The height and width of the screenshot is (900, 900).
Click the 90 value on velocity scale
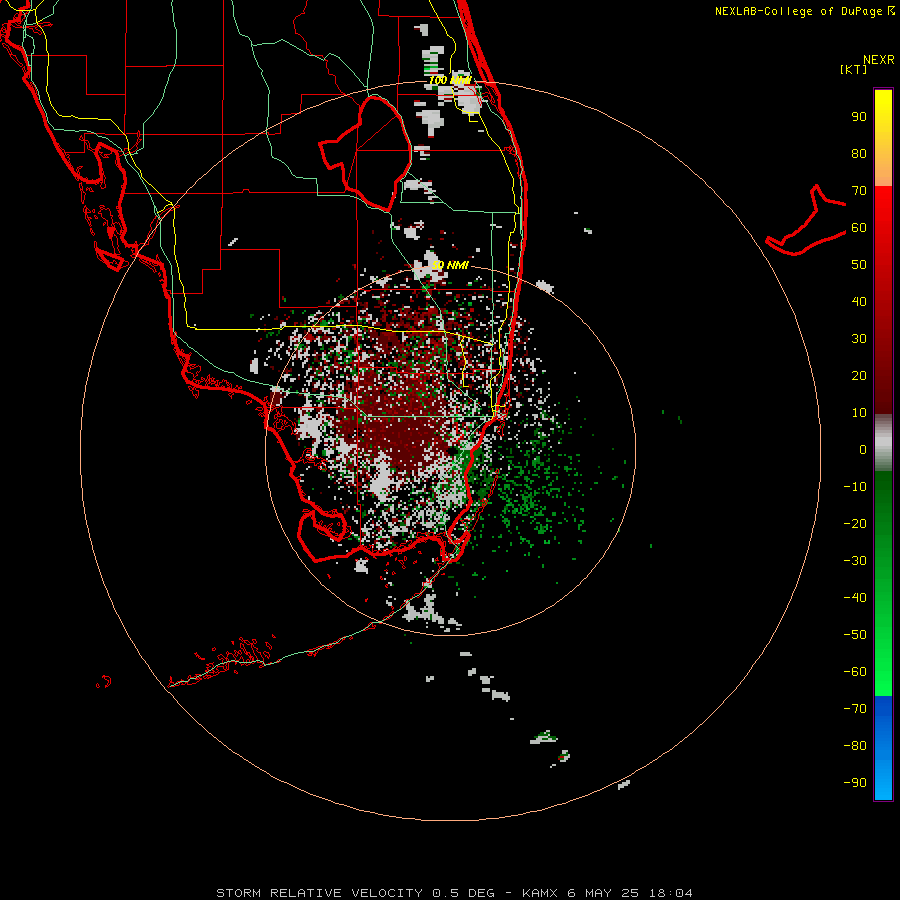click(x=859, y=117)
